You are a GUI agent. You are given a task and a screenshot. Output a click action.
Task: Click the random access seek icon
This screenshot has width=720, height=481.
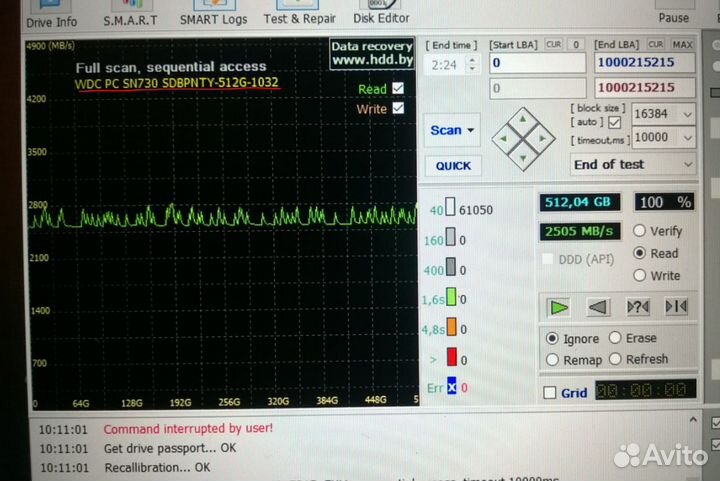637,306
